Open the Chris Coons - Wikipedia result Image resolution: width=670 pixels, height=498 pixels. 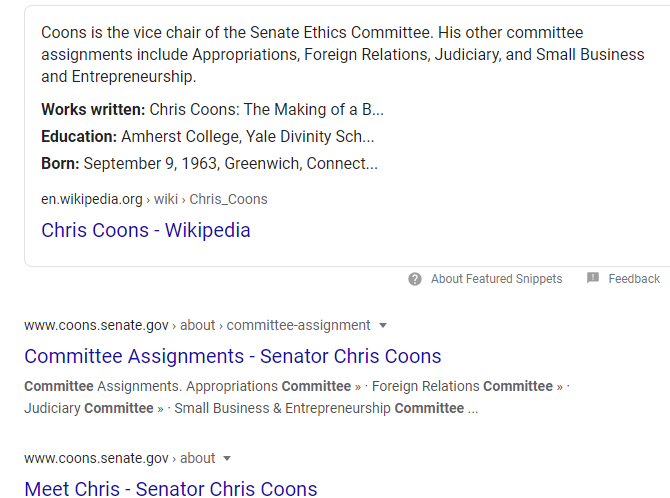pyautogui.click(x=146, y=230)
